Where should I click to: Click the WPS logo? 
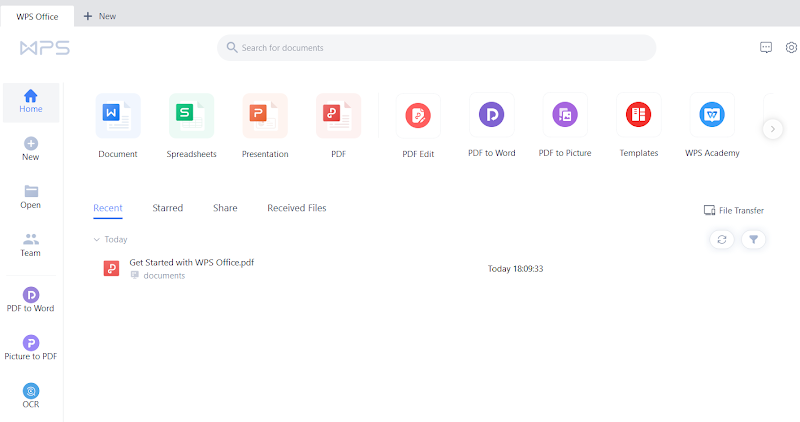click(x=45, y=48)
